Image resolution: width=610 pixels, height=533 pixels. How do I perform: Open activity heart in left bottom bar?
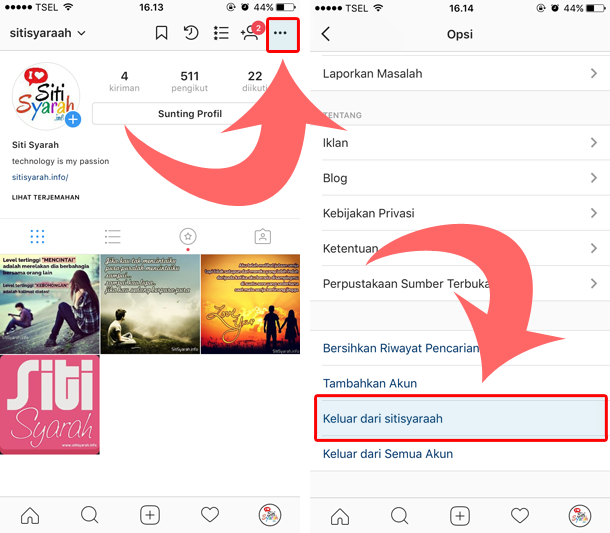tap(210, 515)
